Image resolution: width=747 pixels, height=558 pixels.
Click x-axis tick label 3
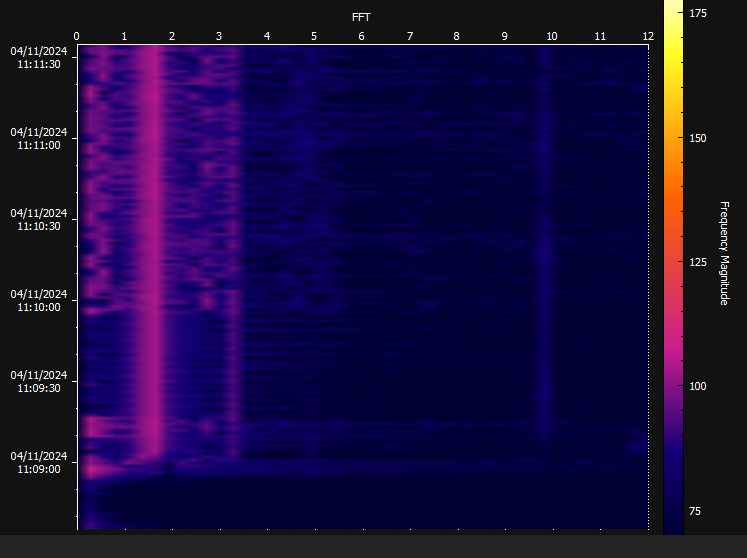point(219,36)
